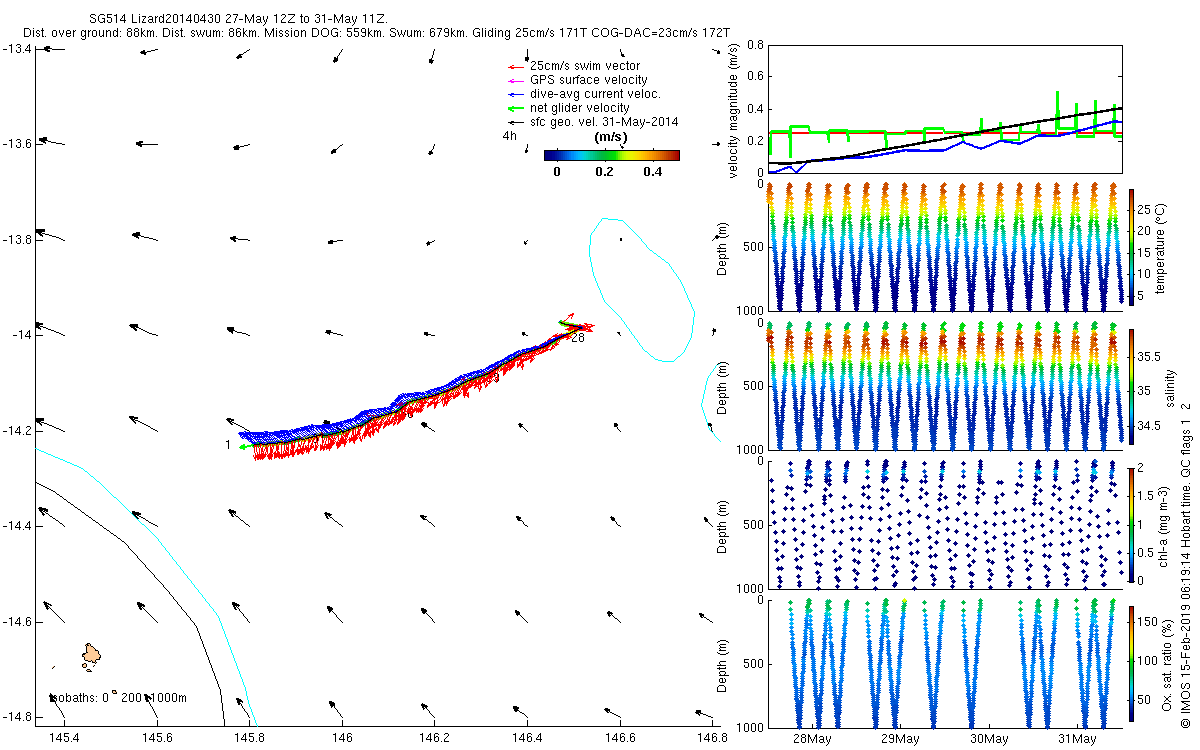Click the '29May' date label on the time axis
Image resolution: width=1200 pixels, height=750 pixels.
click(x=900, y=739)
